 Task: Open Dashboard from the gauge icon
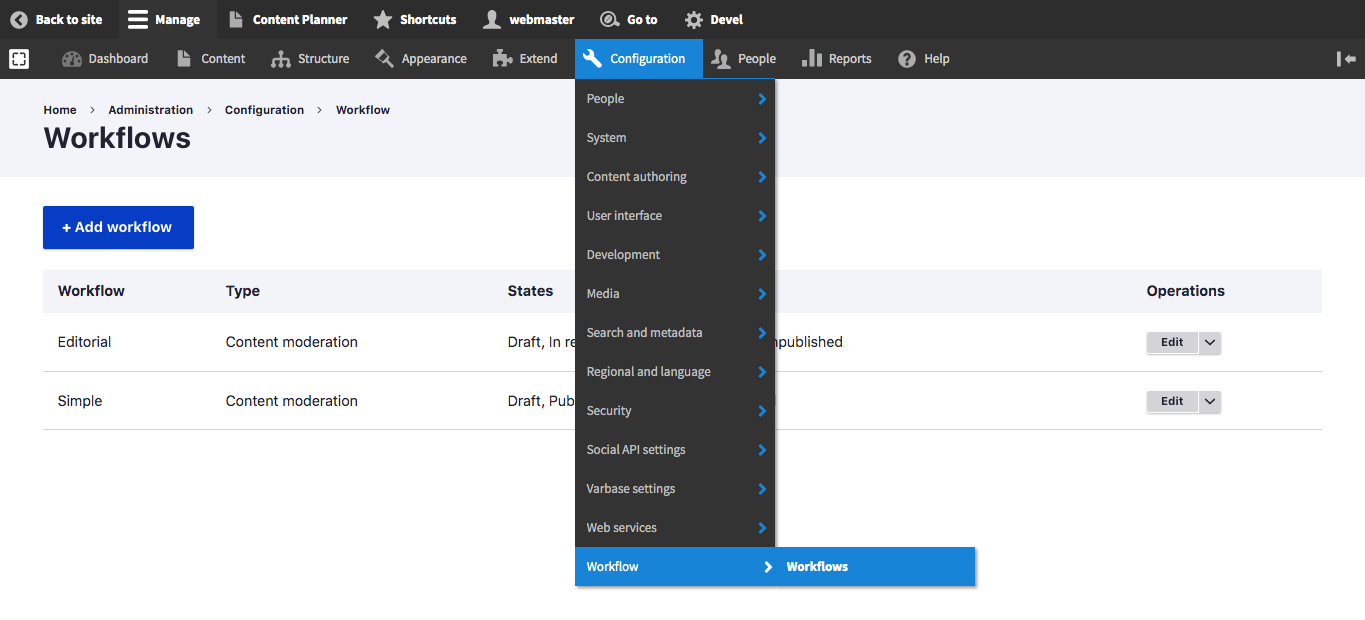tap(72, 59)
